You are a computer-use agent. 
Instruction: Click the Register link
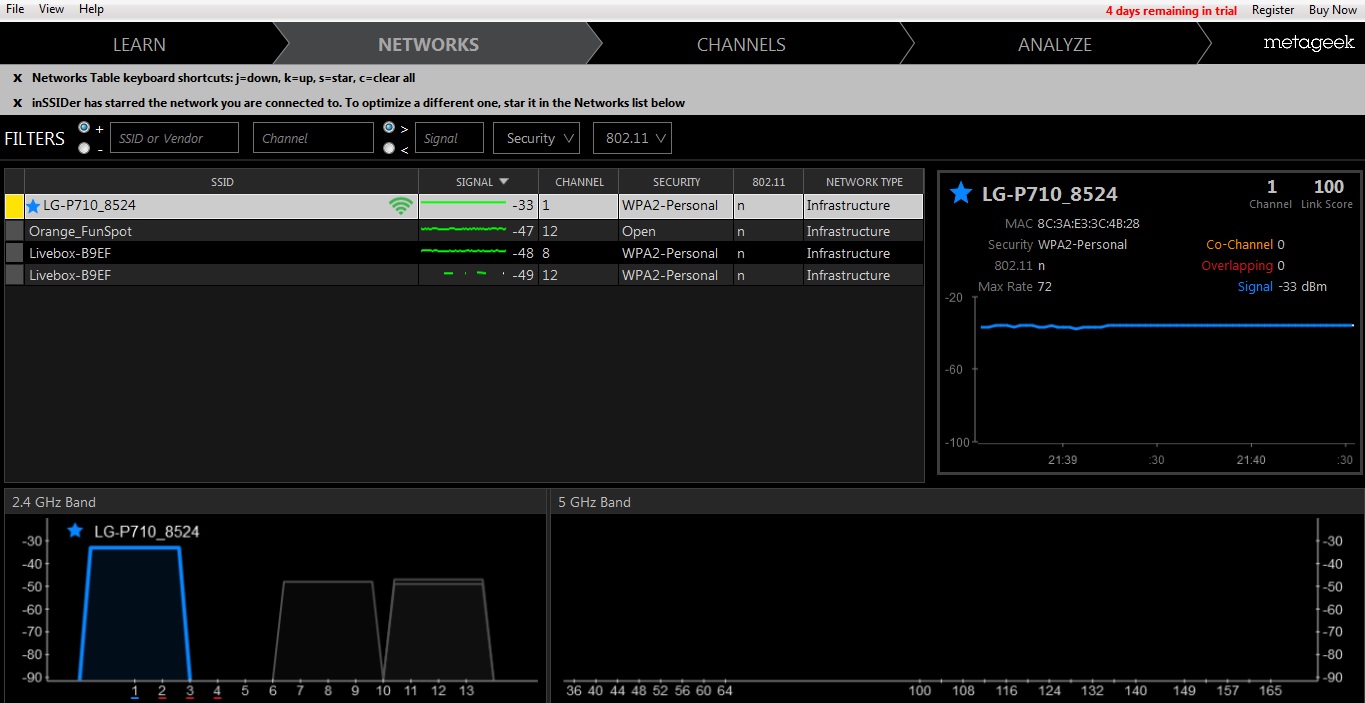(x=1273, y=10)
